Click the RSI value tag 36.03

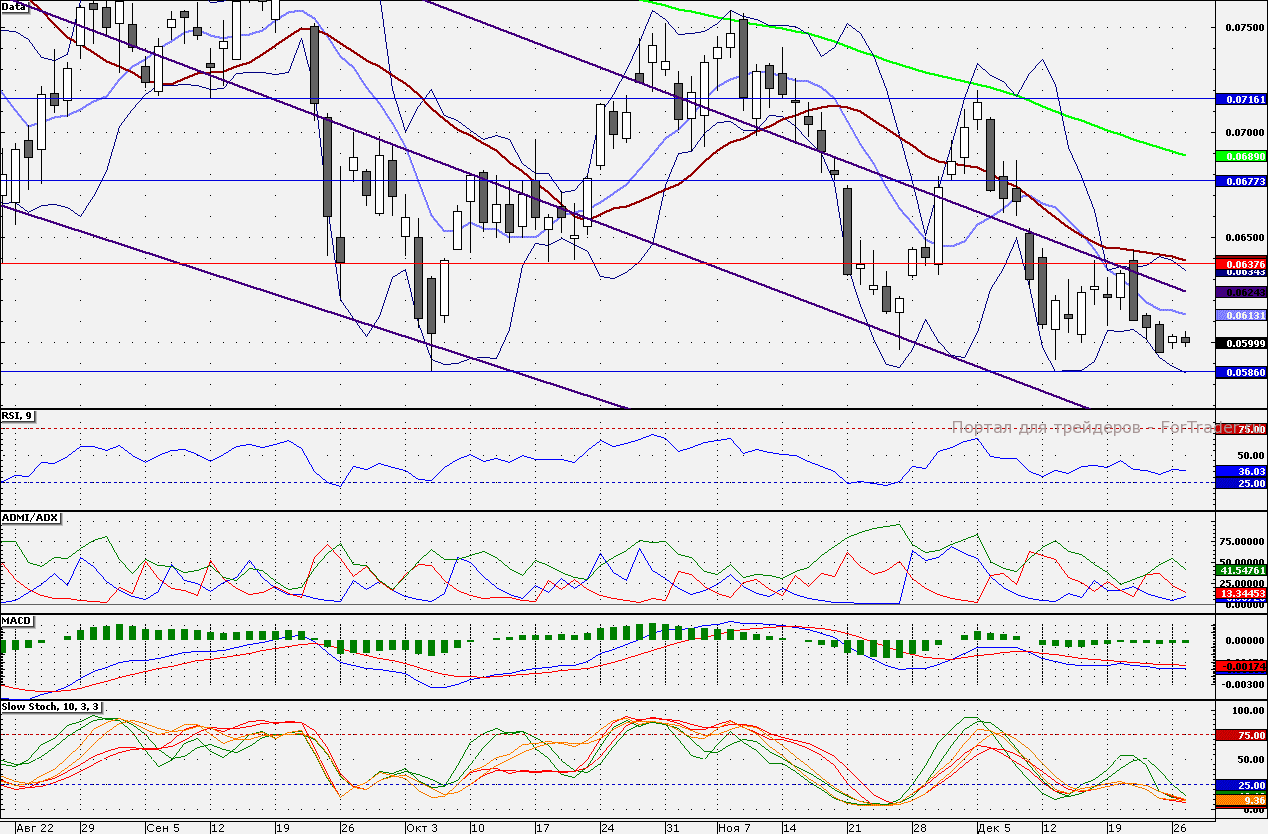click(1241, 471)
